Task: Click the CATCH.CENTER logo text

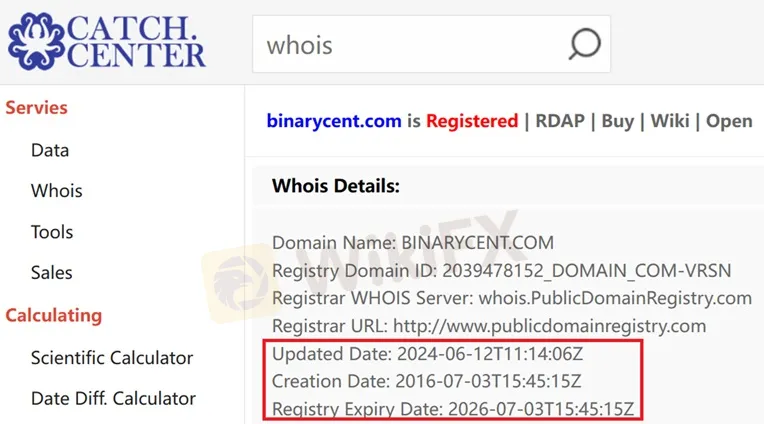Action: [136, 41]
